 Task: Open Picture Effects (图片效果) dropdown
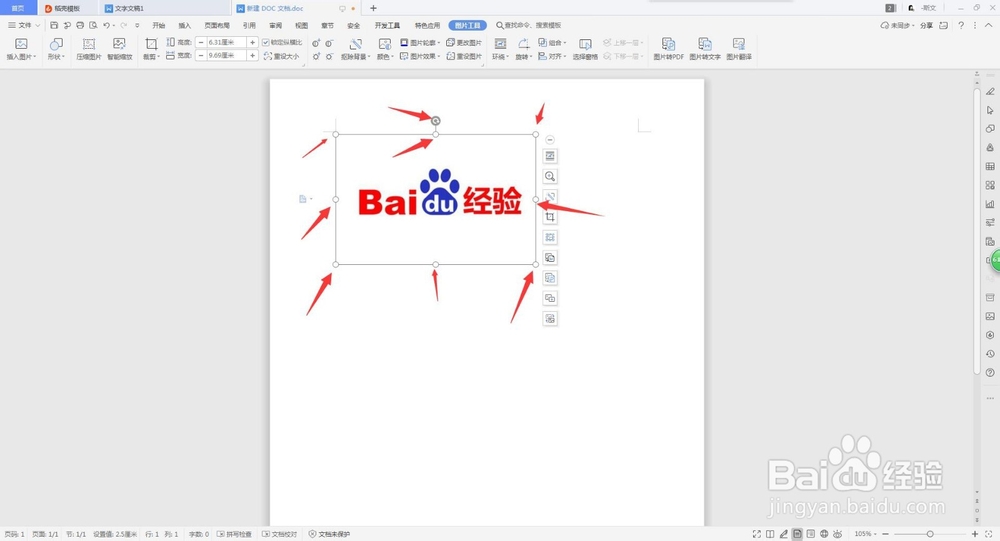(421, 56)
